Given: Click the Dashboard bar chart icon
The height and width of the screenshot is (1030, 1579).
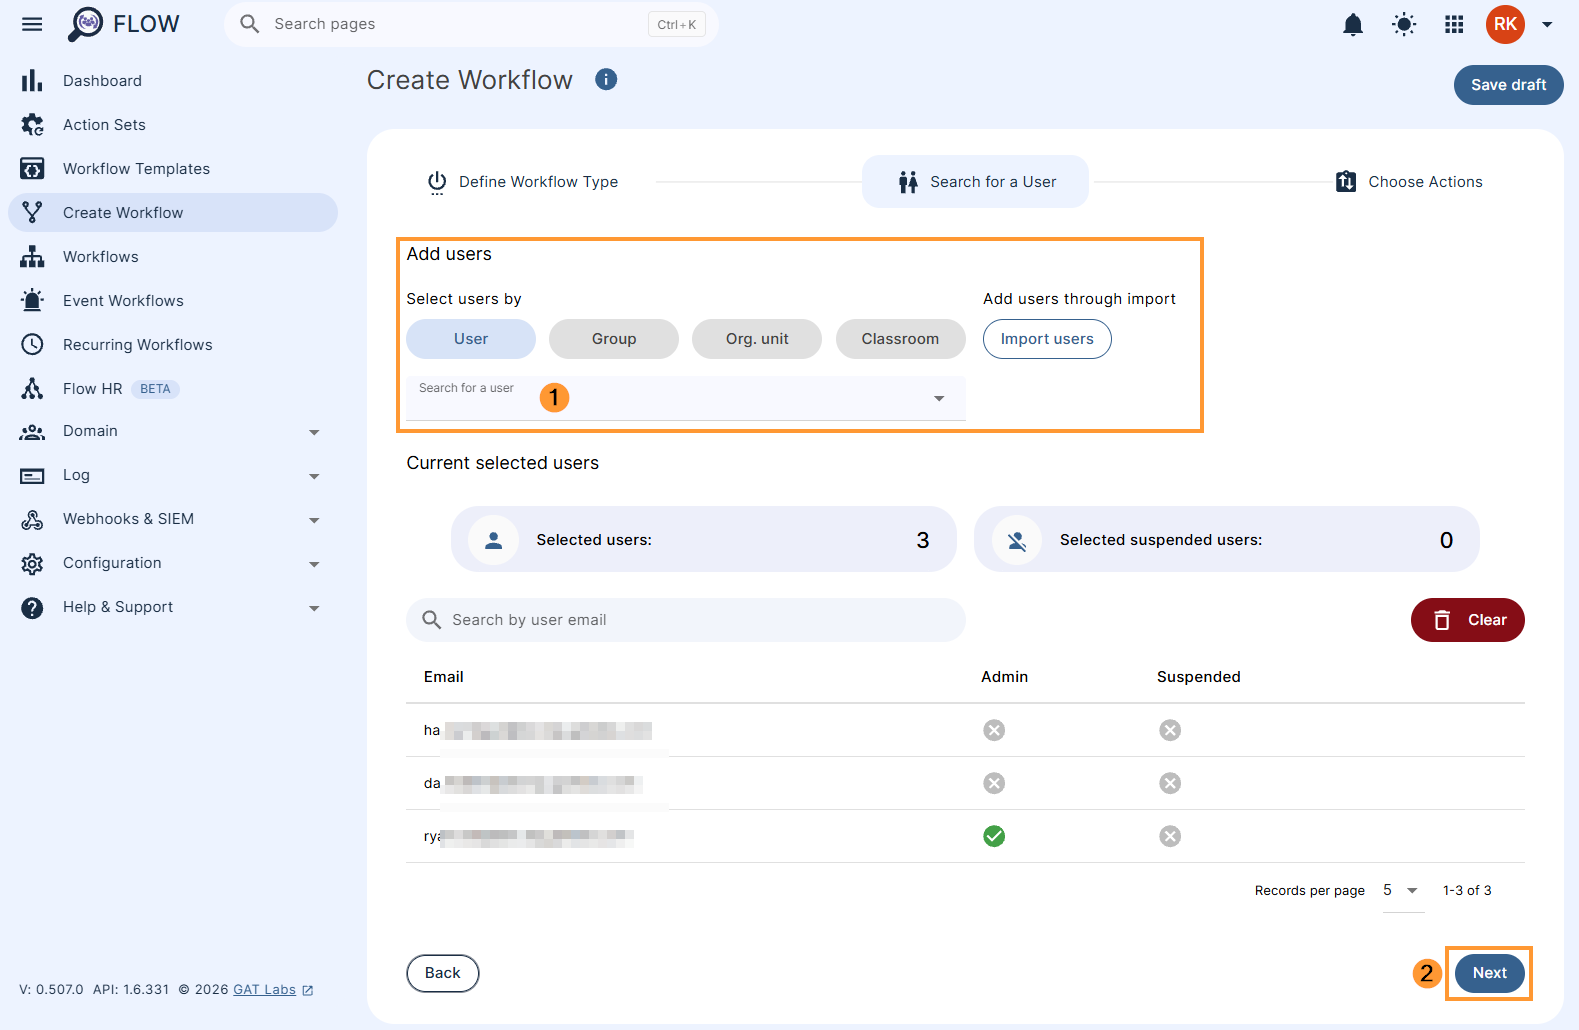Looking at the screenshot, I should click(32, 80).
